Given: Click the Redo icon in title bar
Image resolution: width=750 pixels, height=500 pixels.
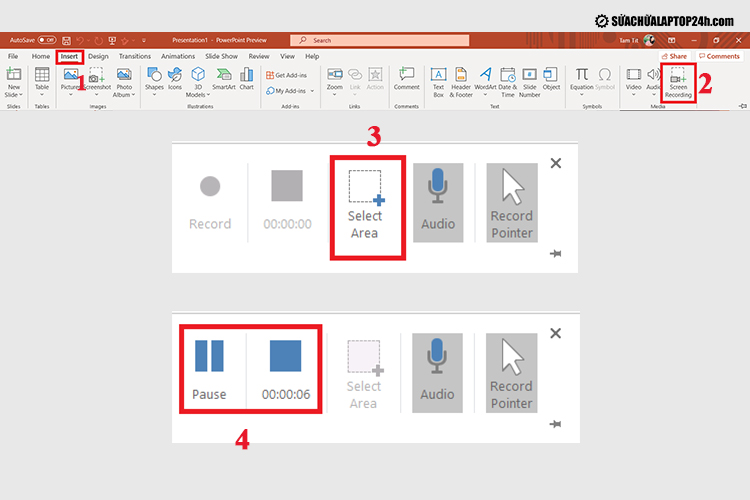Looking at the screenshot, I should point(98,40).
